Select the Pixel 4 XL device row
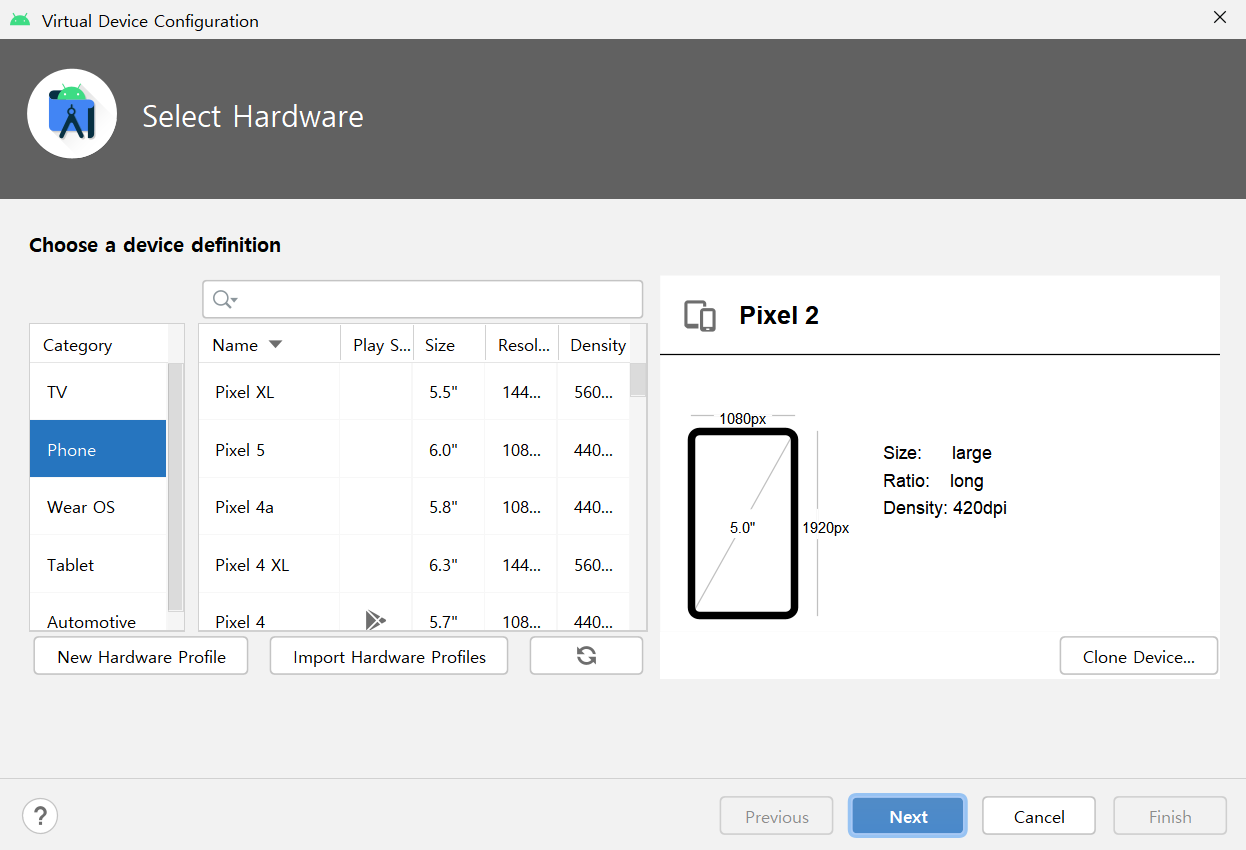Viewport: 1246px width, 850px height. pos(414,564)
